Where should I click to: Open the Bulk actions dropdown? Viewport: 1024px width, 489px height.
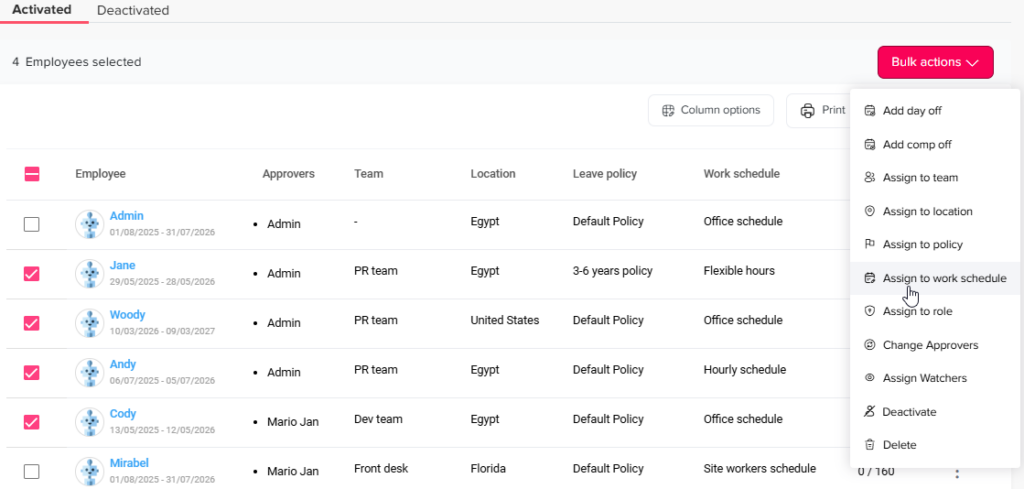point(935,62)
